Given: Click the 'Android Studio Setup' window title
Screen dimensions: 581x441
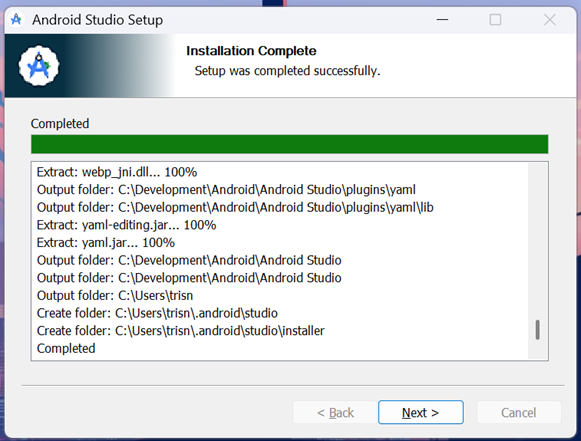Looking at the screenshot, I should pos(97,20).
